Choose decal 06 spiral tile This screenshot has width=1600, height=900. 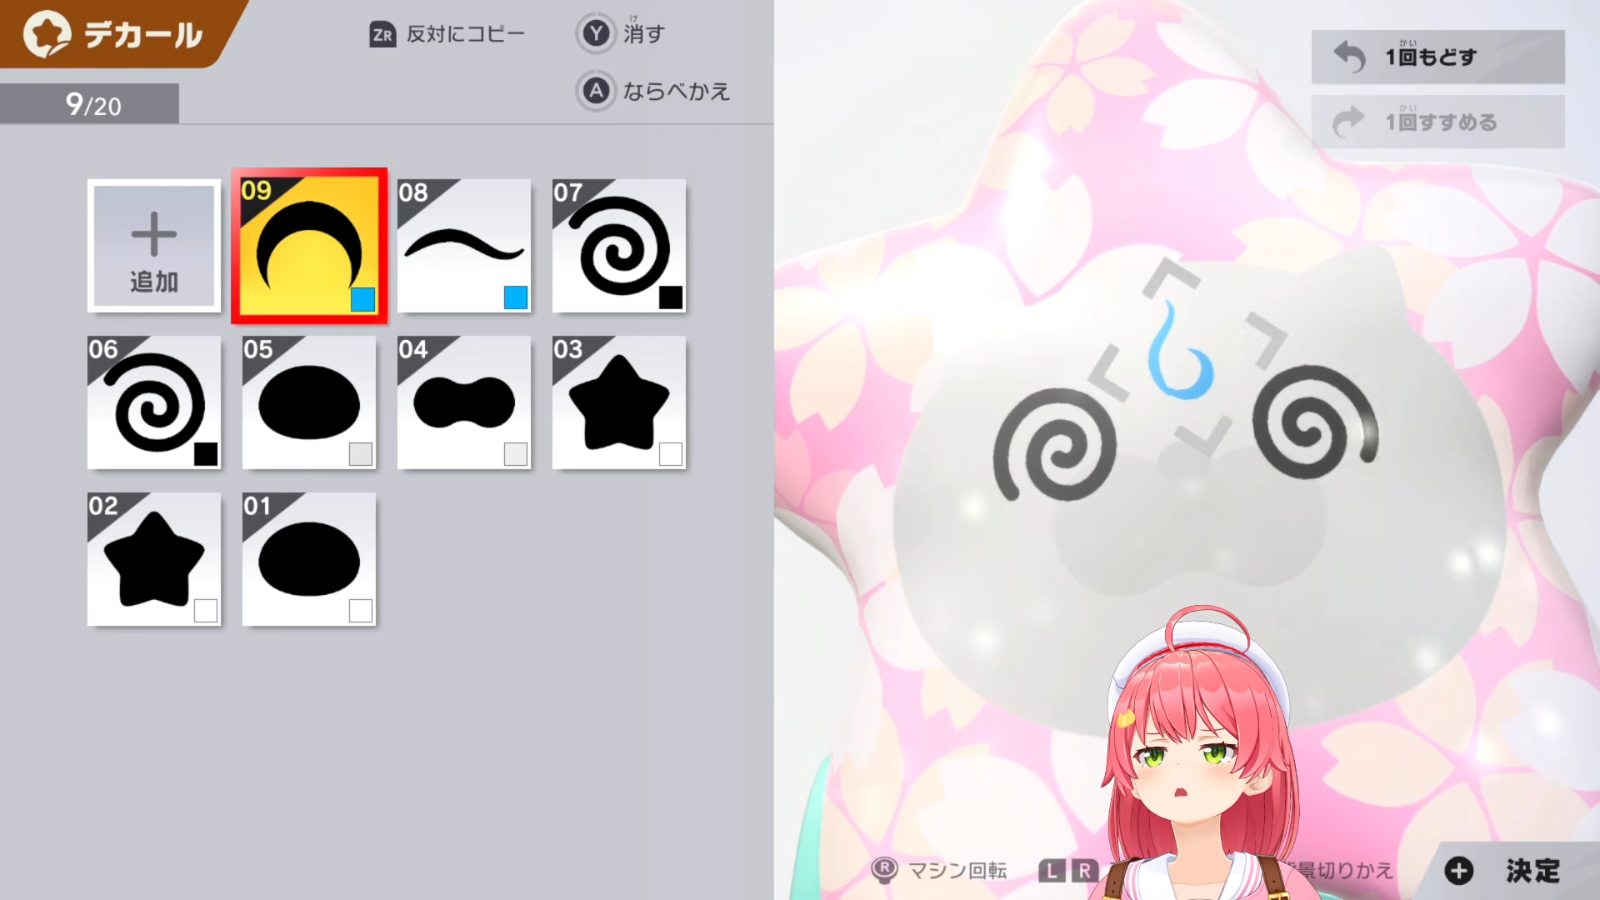[154, 402]
